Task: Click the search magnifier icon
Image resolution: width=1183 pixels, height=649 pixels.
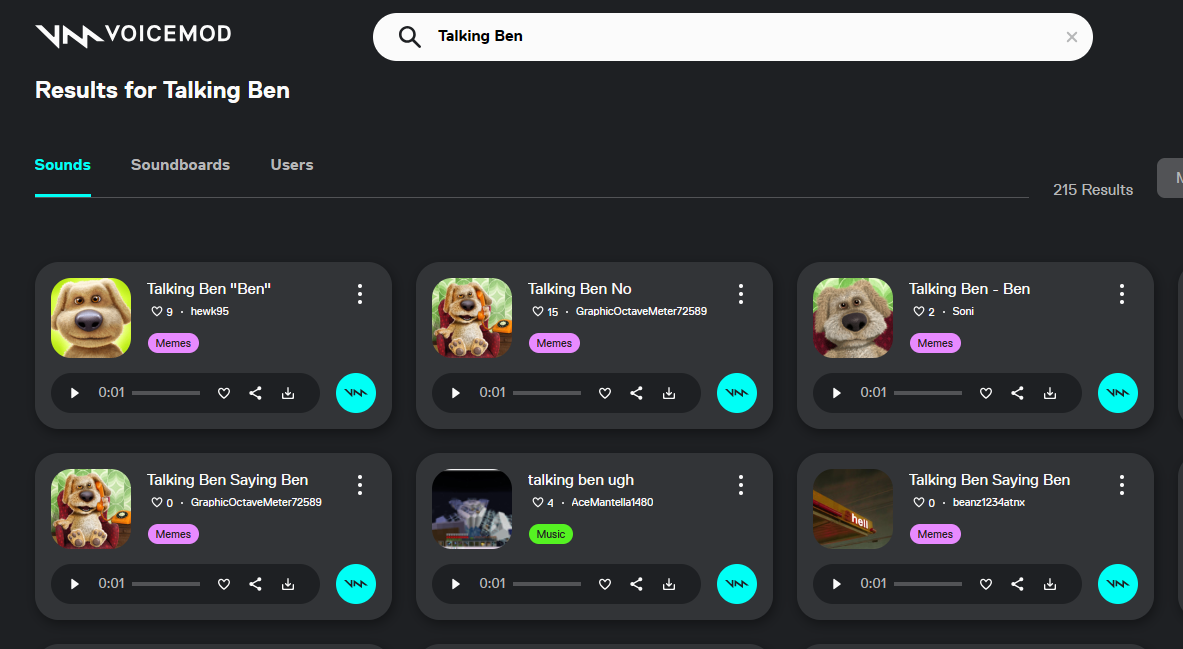Action: click(410, 37)
